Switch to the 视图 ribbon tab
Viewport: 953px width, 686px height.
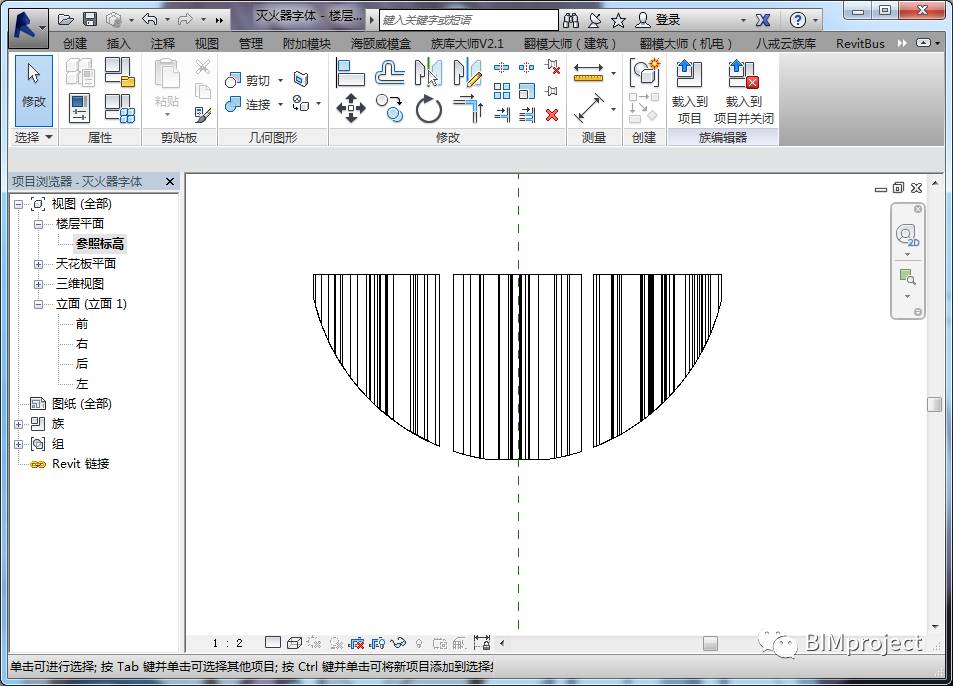click(x=206, y=43)
